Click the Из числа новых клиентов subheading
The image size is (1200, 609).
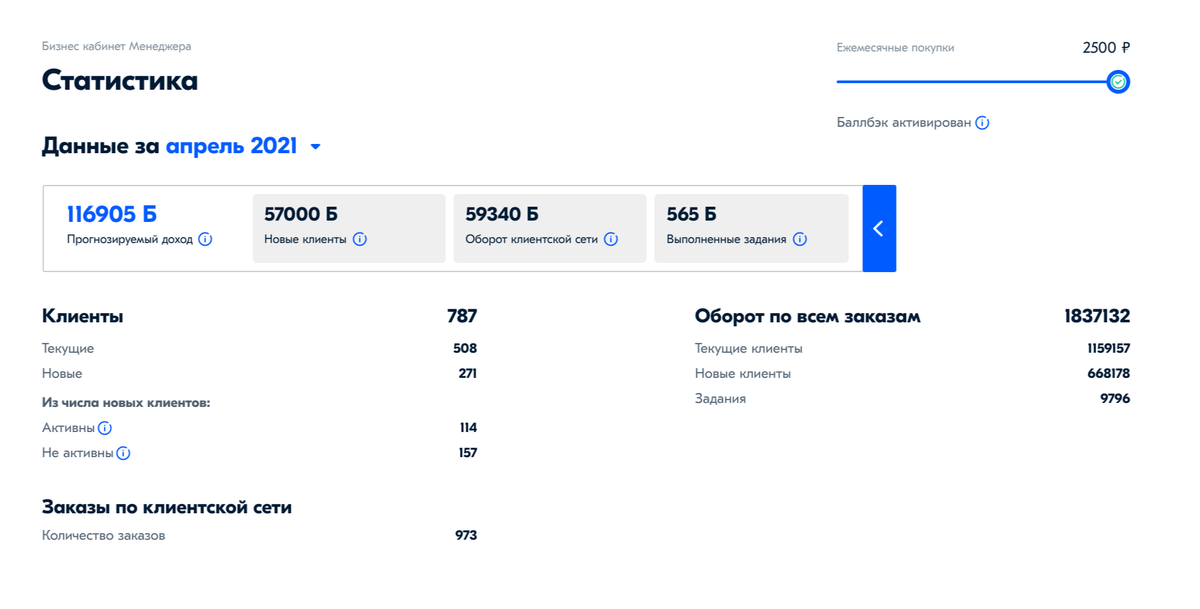click(126, 402)
